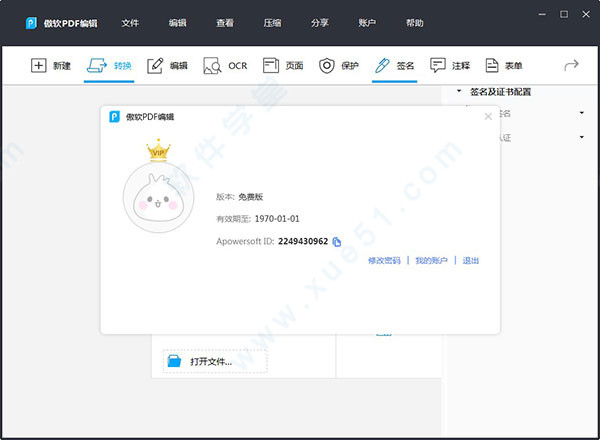Viewport: 600px width, 440px height.
Task: Open the 我的账户 link
Action: pos(431,261)
